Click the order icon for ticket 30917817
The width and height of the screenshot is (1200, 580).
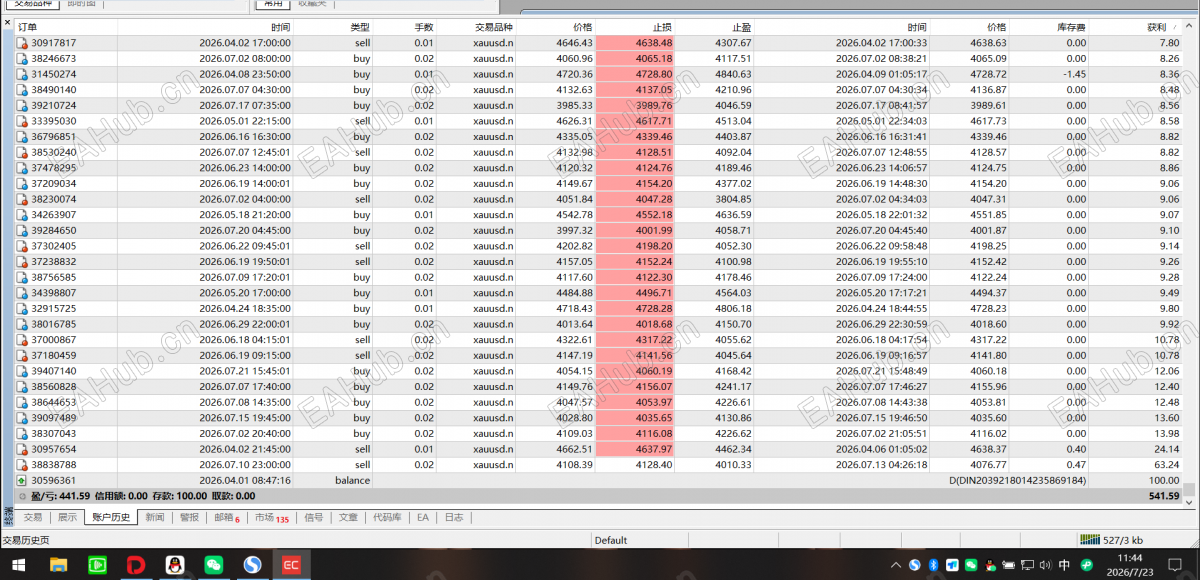click(23, 43)
